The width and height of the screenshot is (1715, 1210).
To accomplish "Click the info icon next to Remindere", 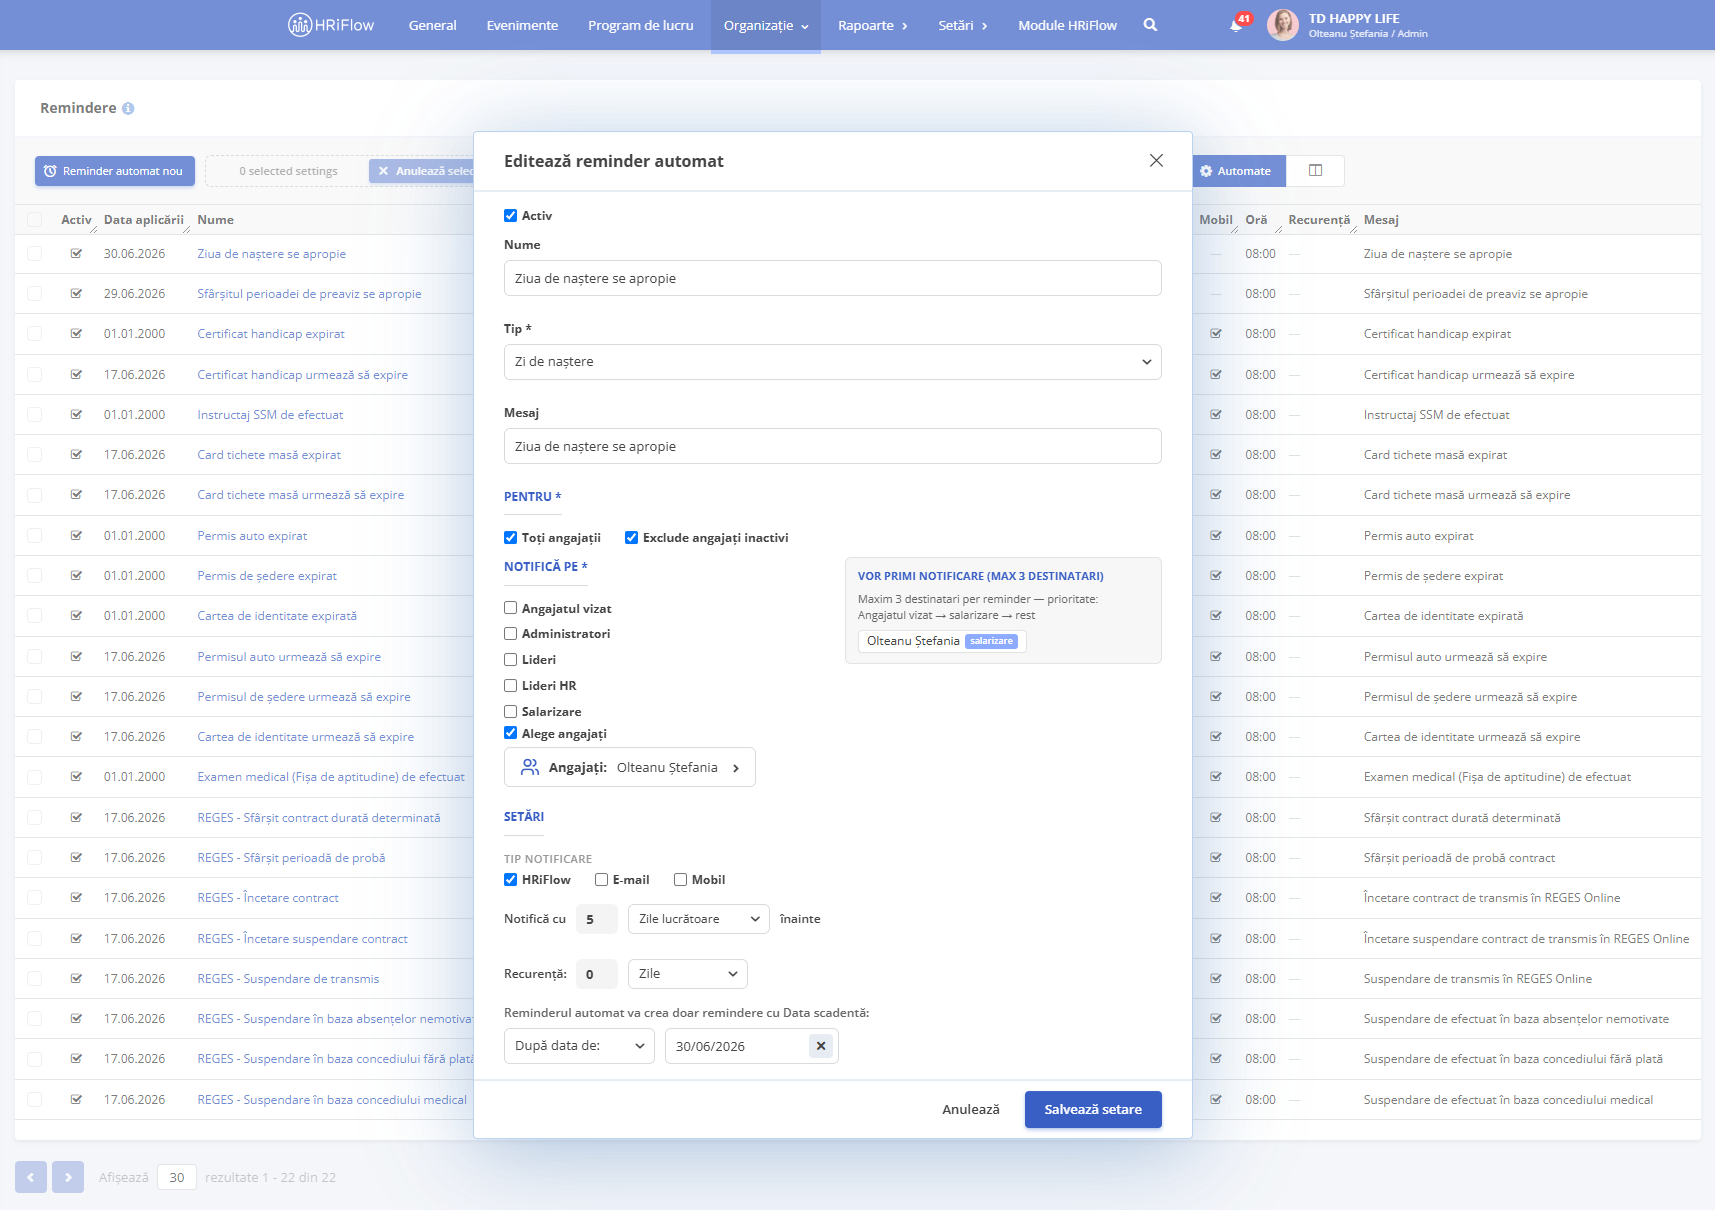I will [128, 108].
